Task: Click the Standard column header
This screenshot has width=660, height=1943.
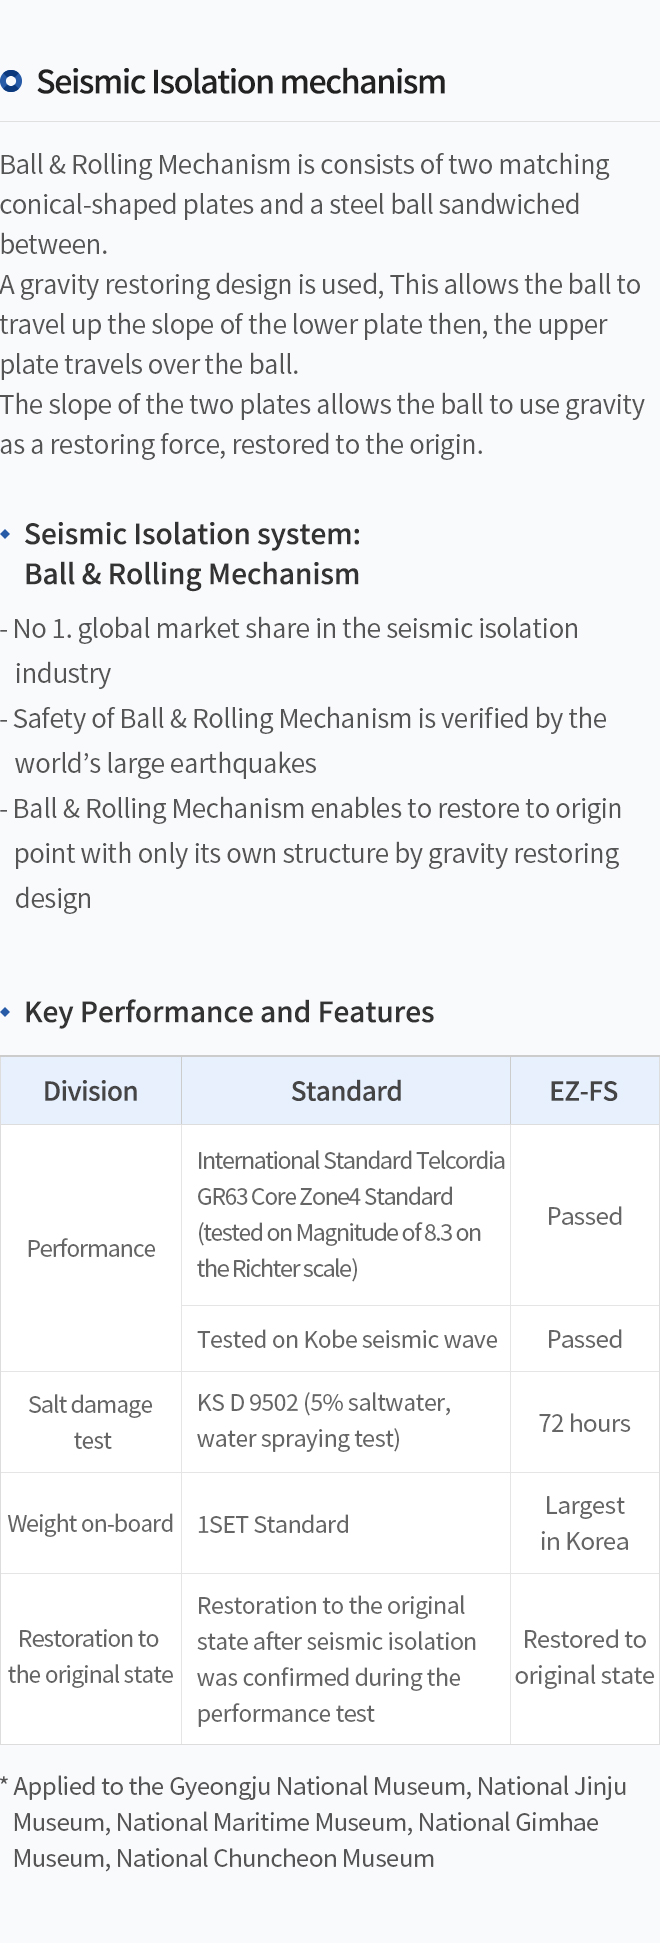Action: point(346,1091)
